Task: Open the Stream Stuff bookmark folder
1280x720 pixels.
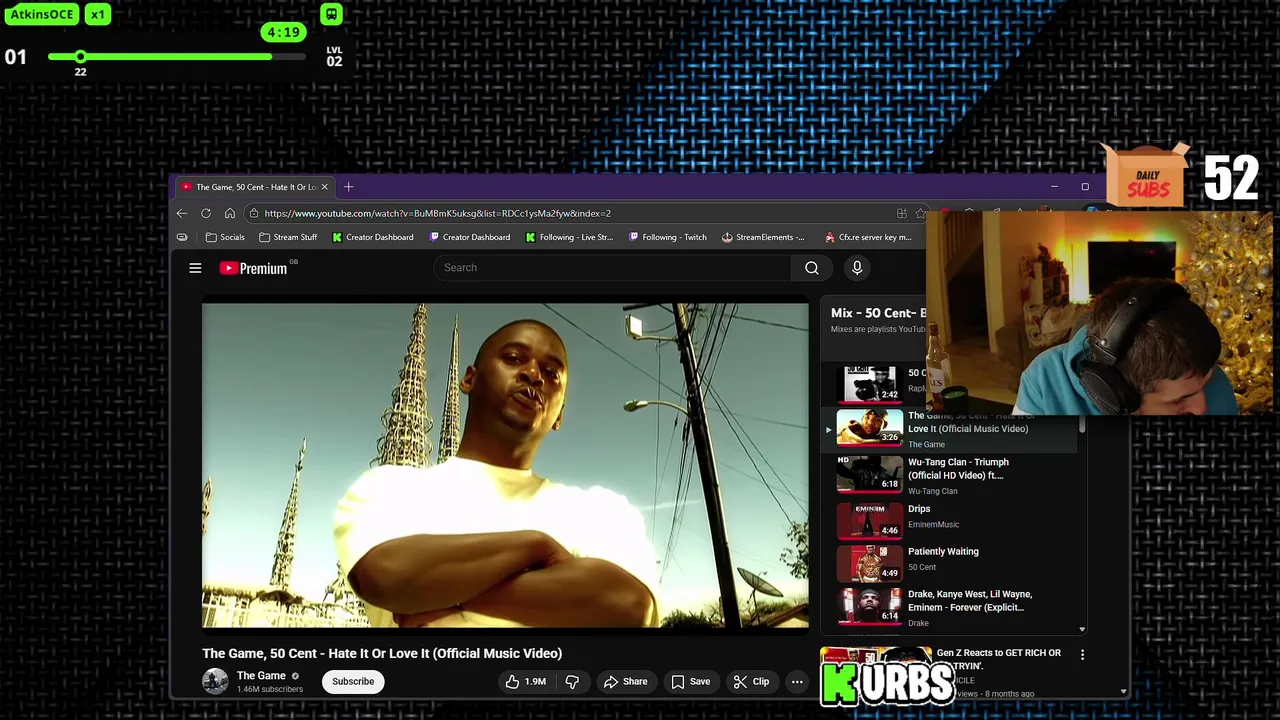Action: (288, 237)
